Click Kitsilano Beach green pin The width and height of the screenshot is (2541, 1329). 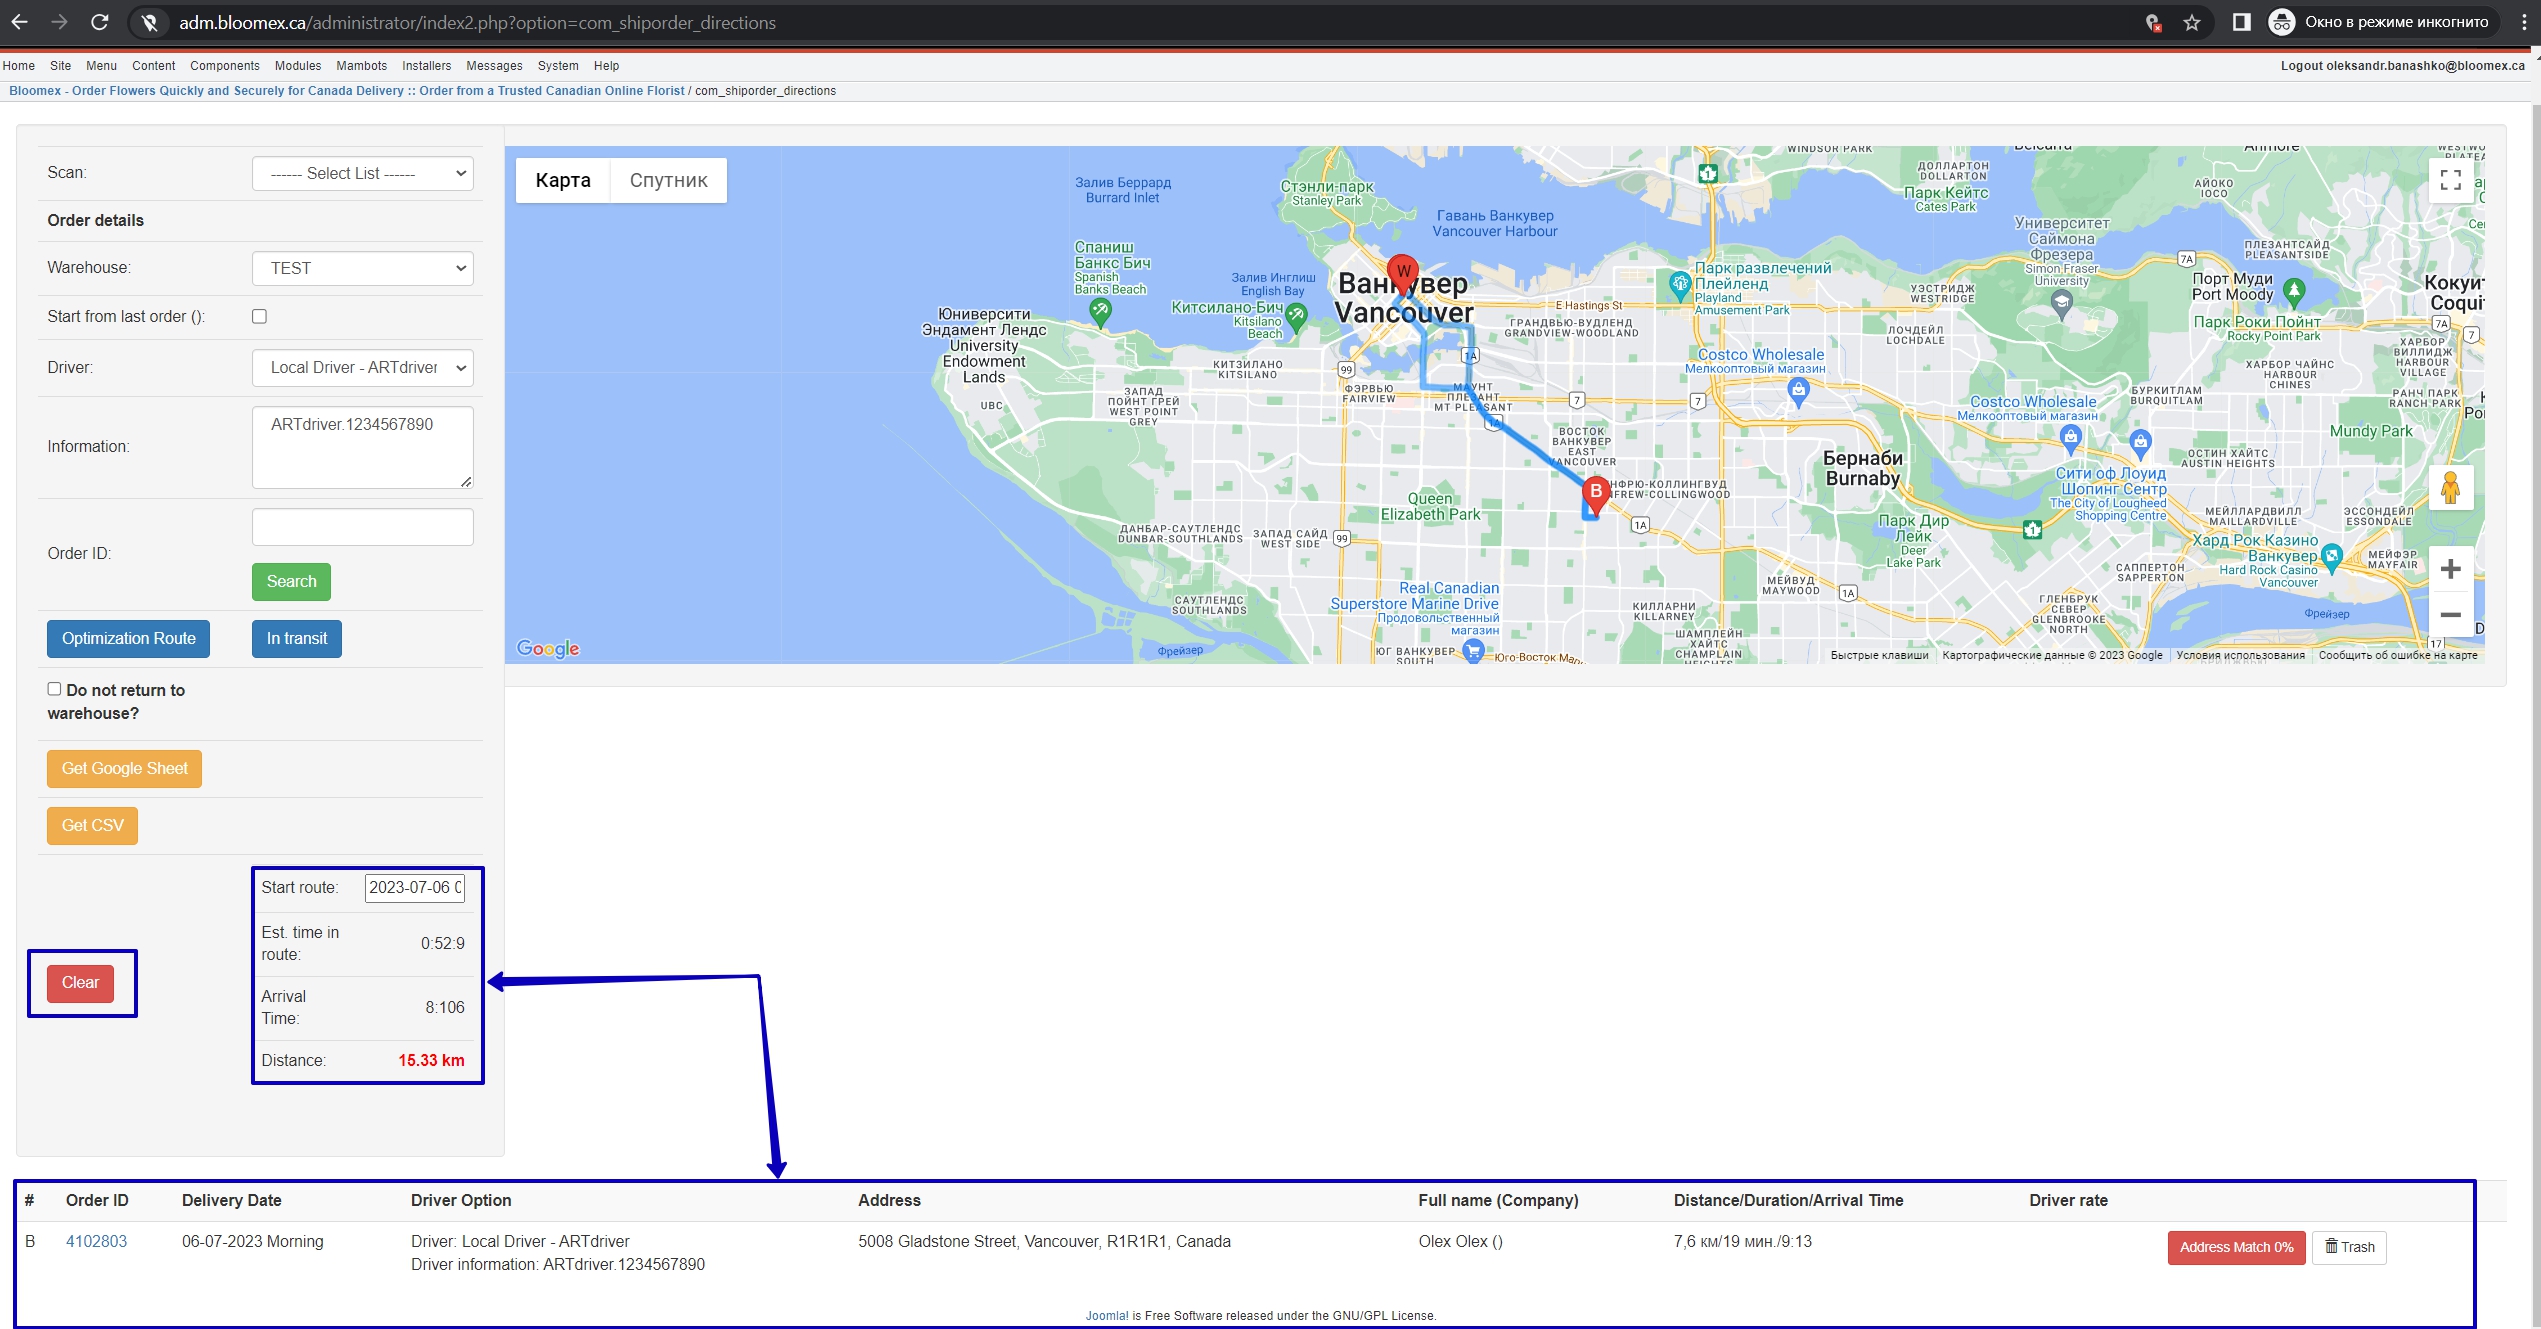point(1296,318)
